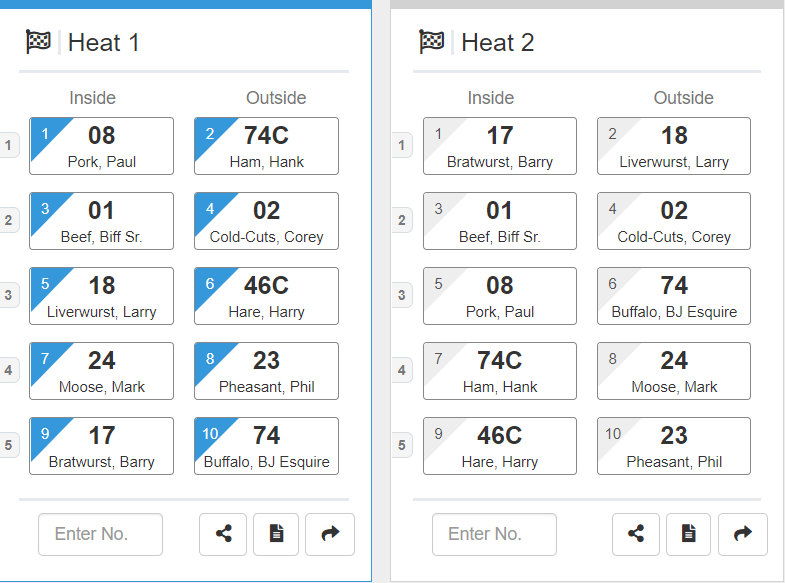Click row 3 label in Heat 1
Screen dimensions: 785x583
click(x=8, y=296)
